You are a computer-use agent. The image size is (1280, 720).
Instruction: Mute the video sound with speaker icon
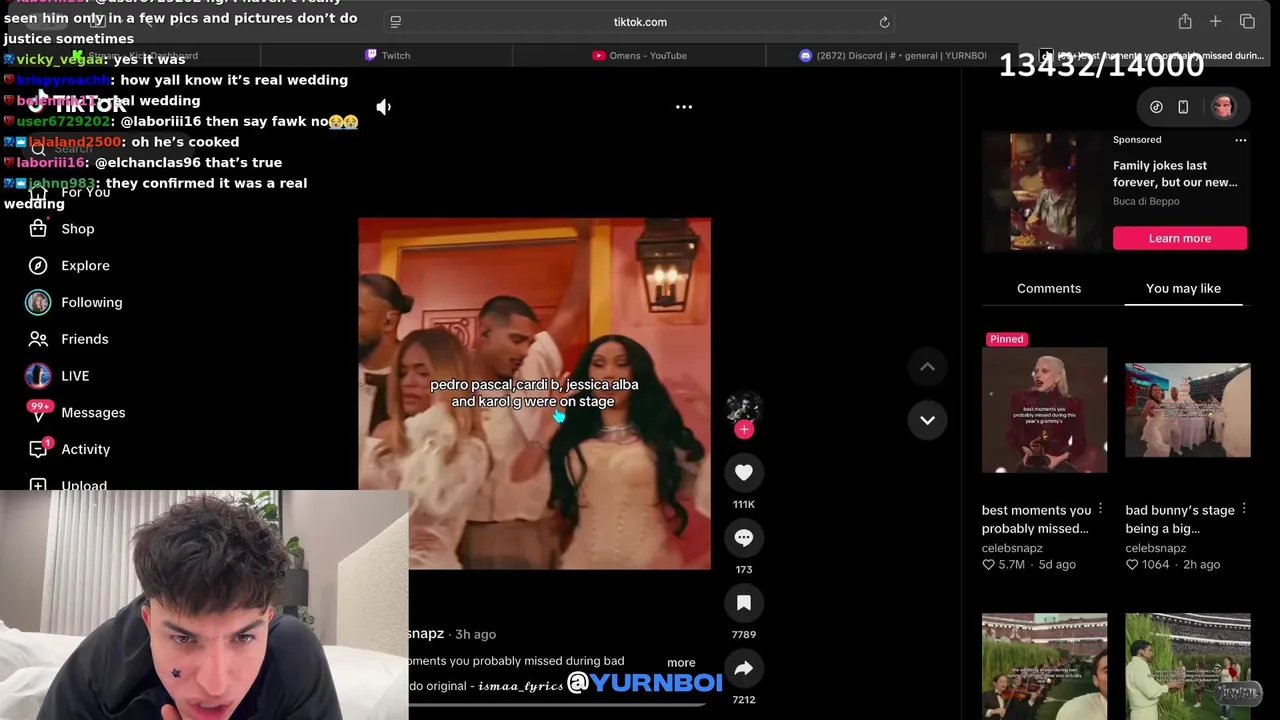383,107
